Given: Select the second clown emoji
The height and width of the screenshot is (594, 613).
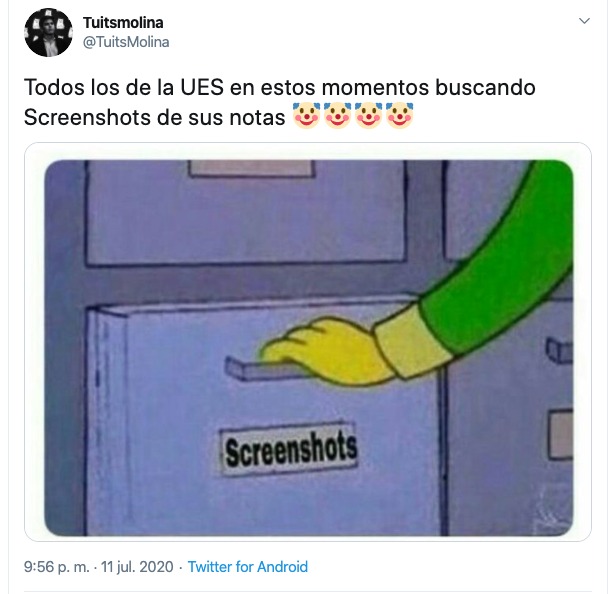Looking at the screenshot, I should coord(338,116).
